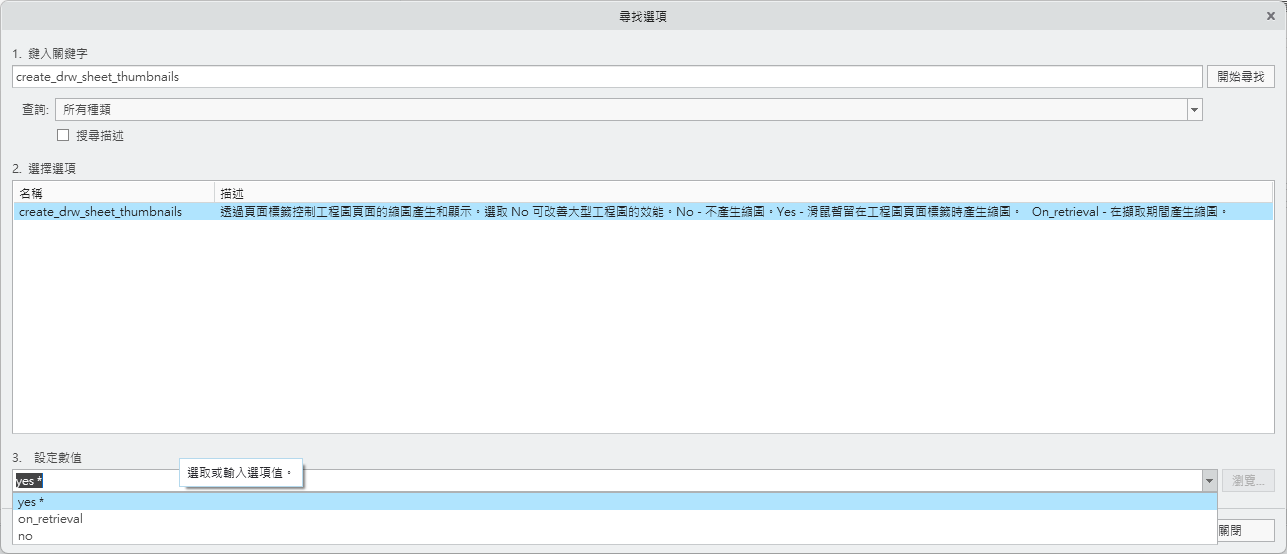
Task: Sort by the 名稱 column header
Action: click(113, 192)
